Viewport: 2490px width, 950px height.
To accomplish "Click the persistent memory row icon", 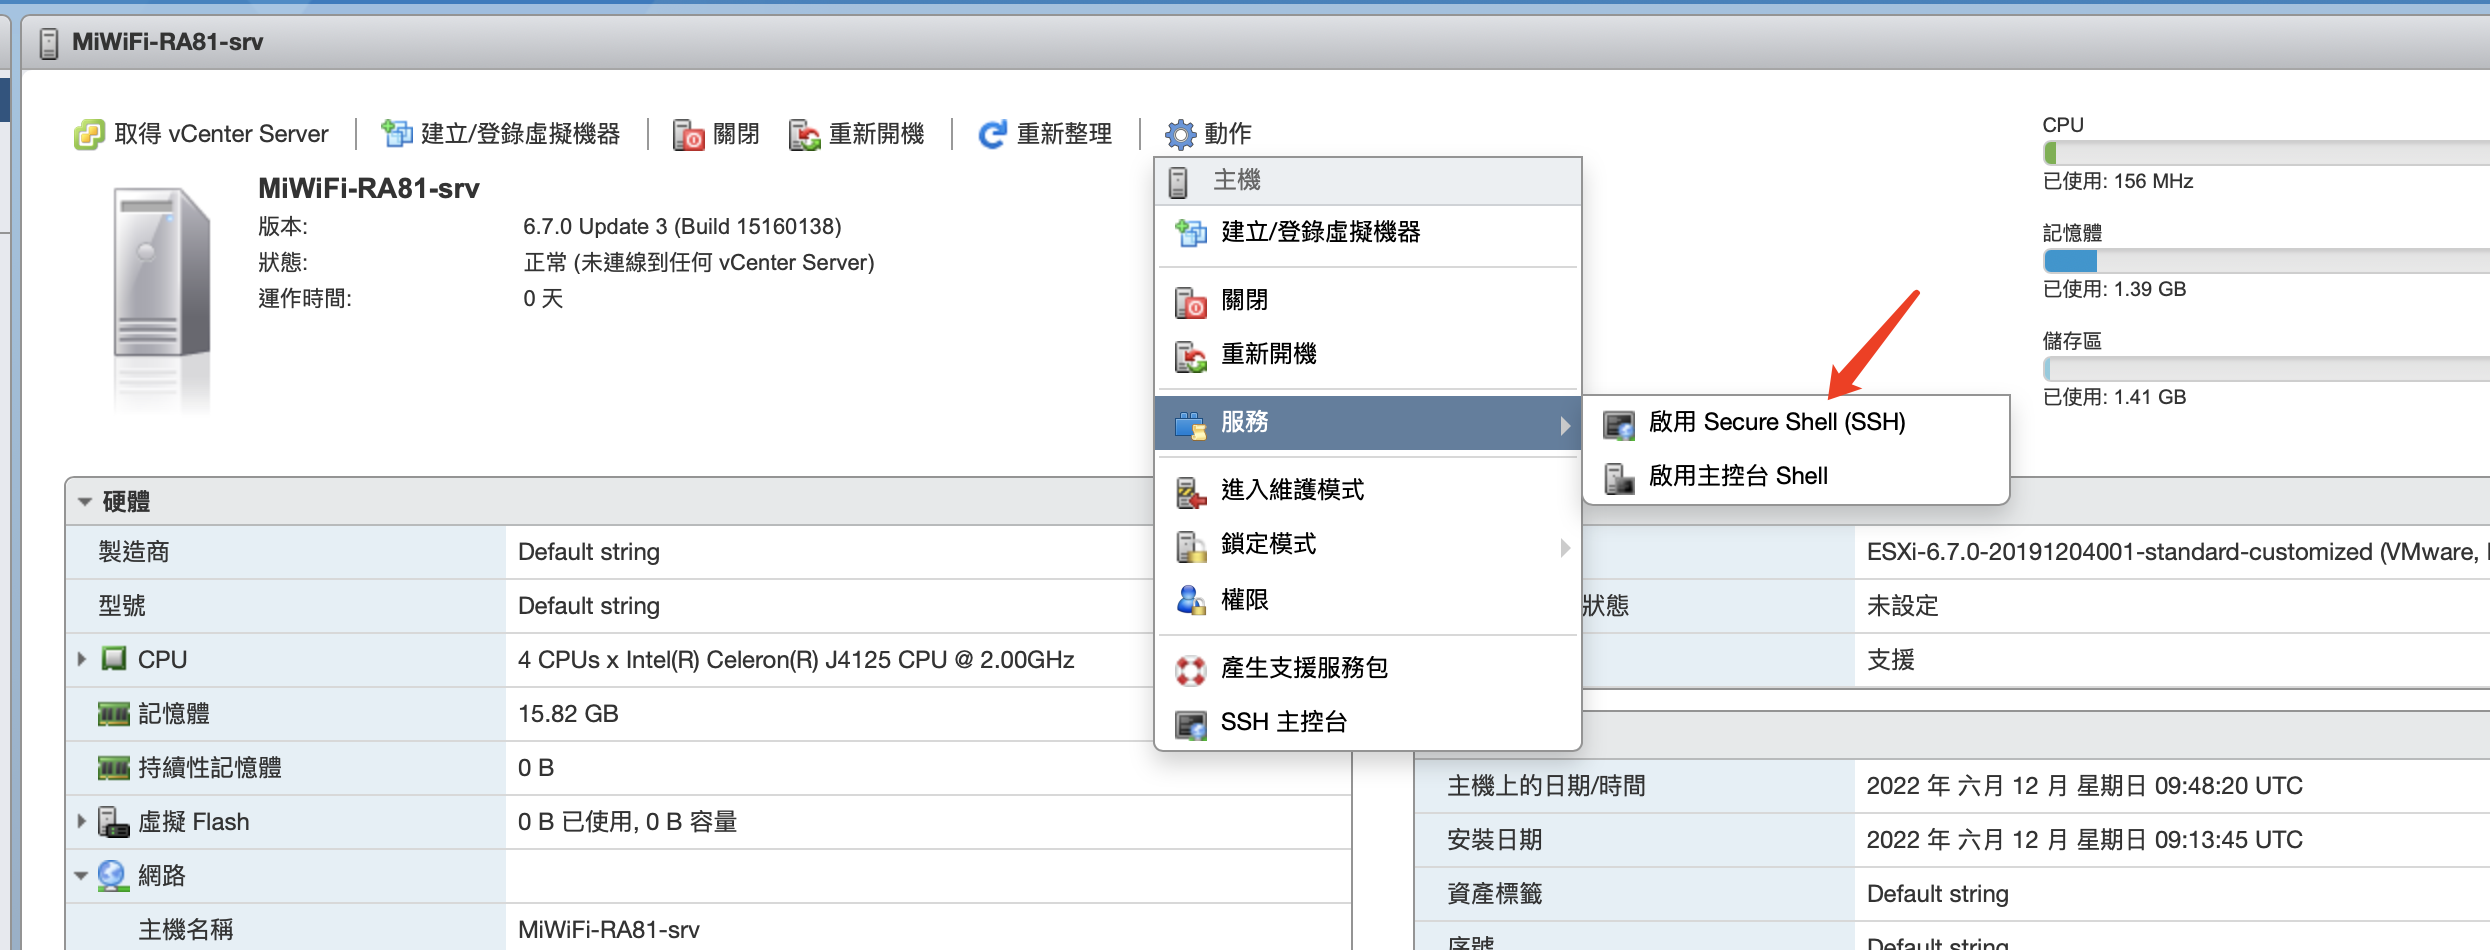I will coord(114,768).
